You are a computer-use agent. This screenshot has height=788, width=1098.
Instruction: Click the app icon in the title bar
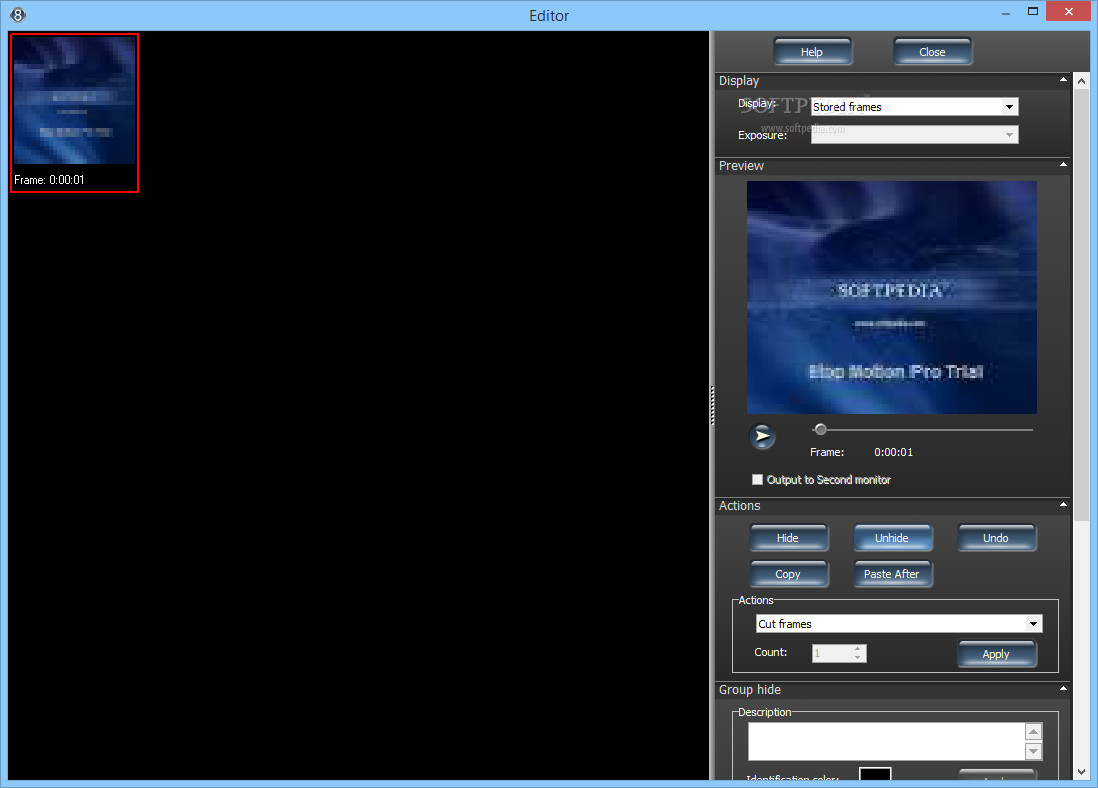pyautogui.click(x=18, y=15)
